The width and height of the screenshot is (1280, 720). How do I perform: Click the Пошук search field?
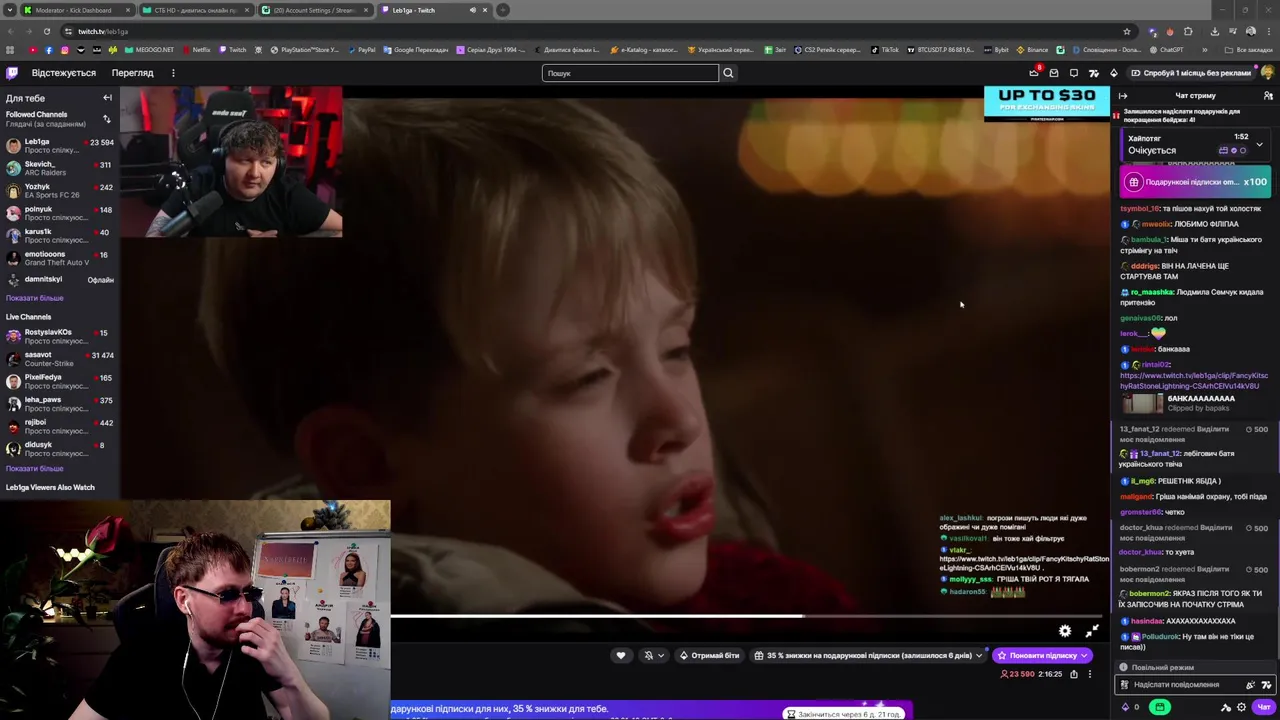pyautogui.click(x=630, y=73)
